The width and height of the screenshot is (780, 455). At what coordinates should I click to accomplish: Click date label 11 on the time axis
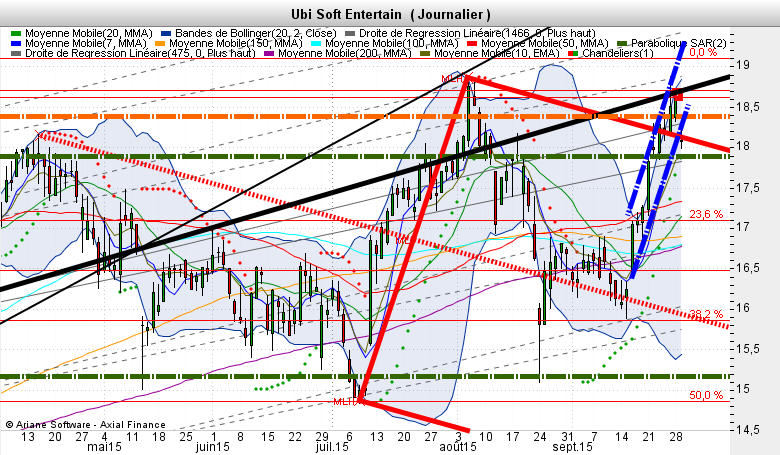click(132, 437)
